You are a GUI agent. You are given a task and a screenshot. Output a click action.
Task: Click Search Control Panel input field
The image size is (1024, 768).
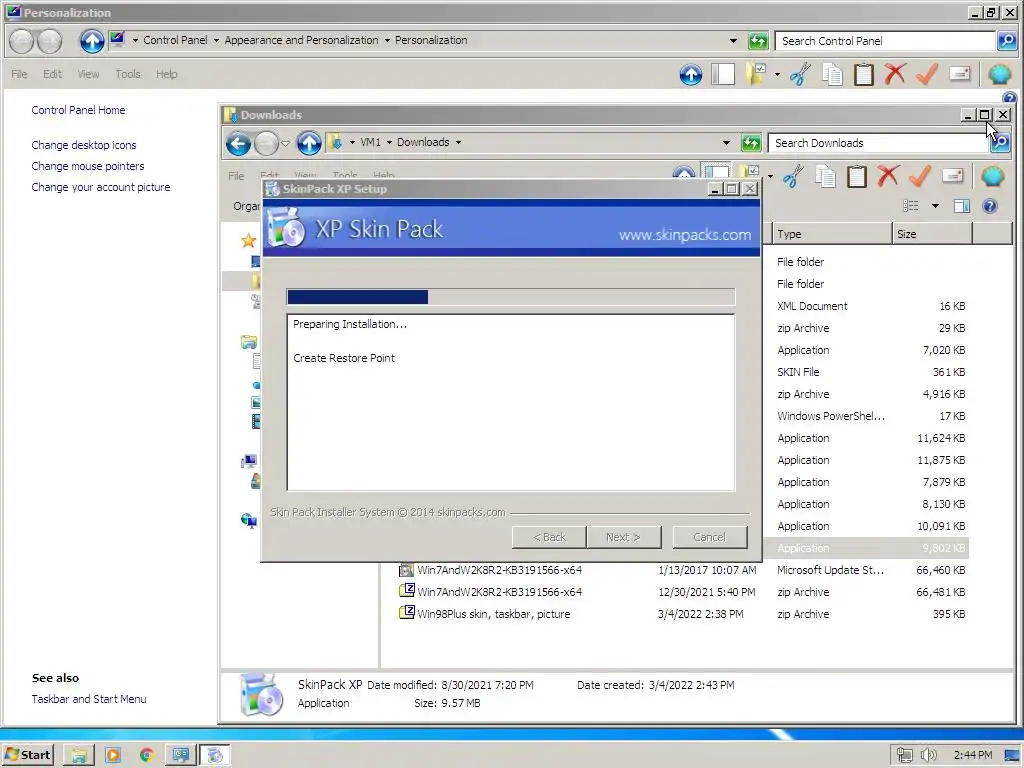tap(886, 41)
